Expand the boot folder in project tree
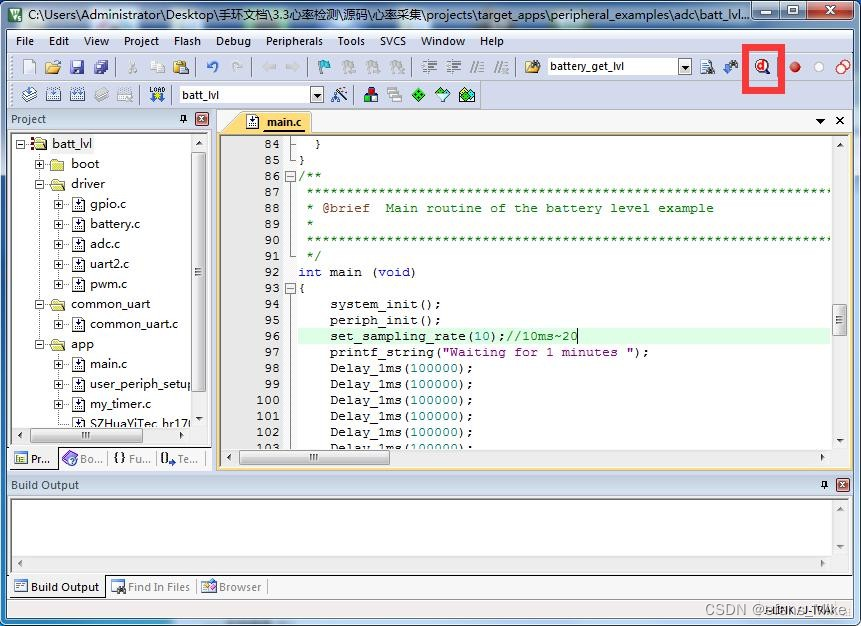Screen dimensions: 861x626 [x=40, y=164]
